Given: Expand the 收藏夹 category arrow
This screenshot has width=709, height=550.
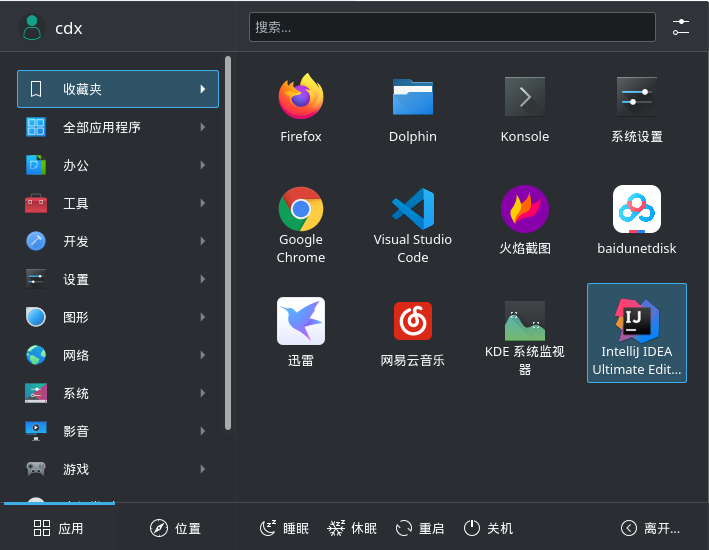Looking at the screenshot, I should click(203, 89).
